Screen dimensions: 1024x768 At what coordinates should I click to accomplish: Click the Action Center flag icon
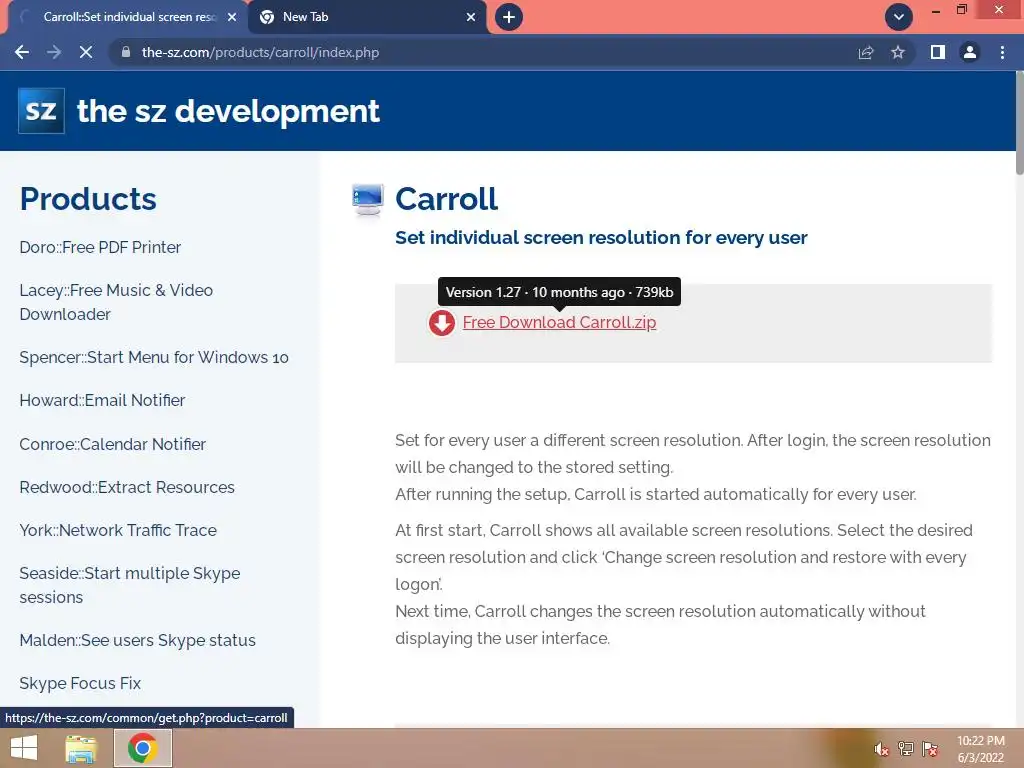[x=930, y=749]
